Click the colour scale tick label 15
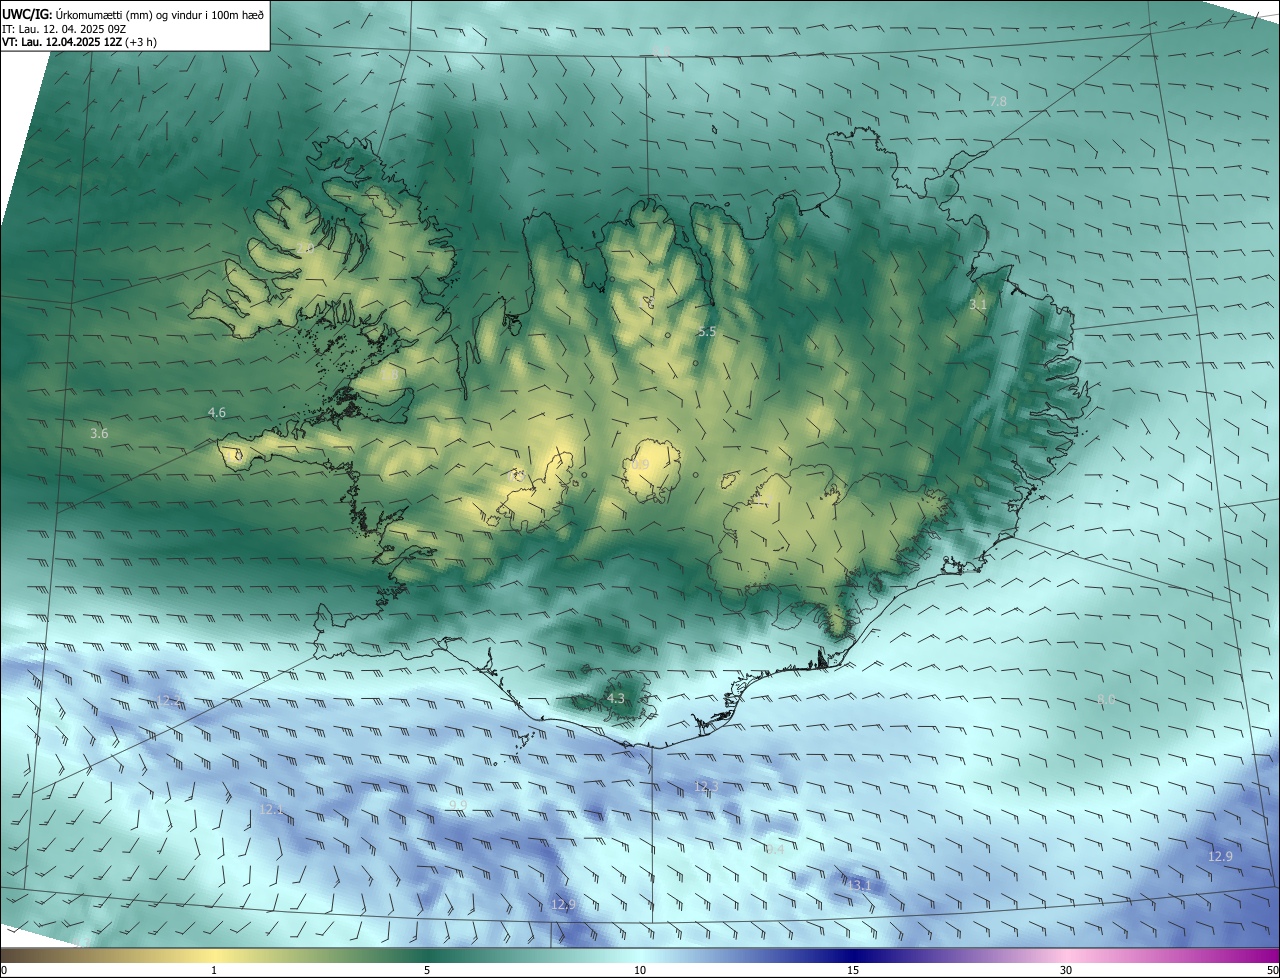1280x978 pixels. [853, 970]
